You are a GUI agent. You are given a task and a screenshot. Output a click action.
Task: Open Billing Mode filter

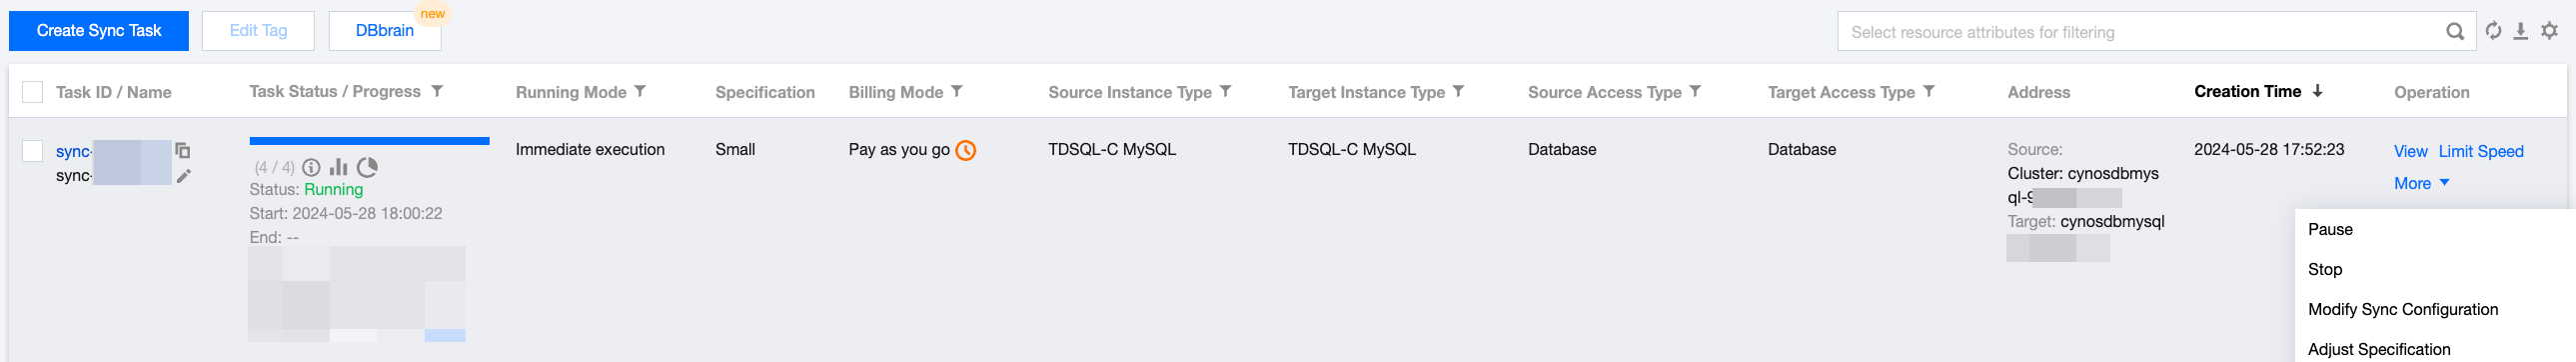click(x=957, y=91)
